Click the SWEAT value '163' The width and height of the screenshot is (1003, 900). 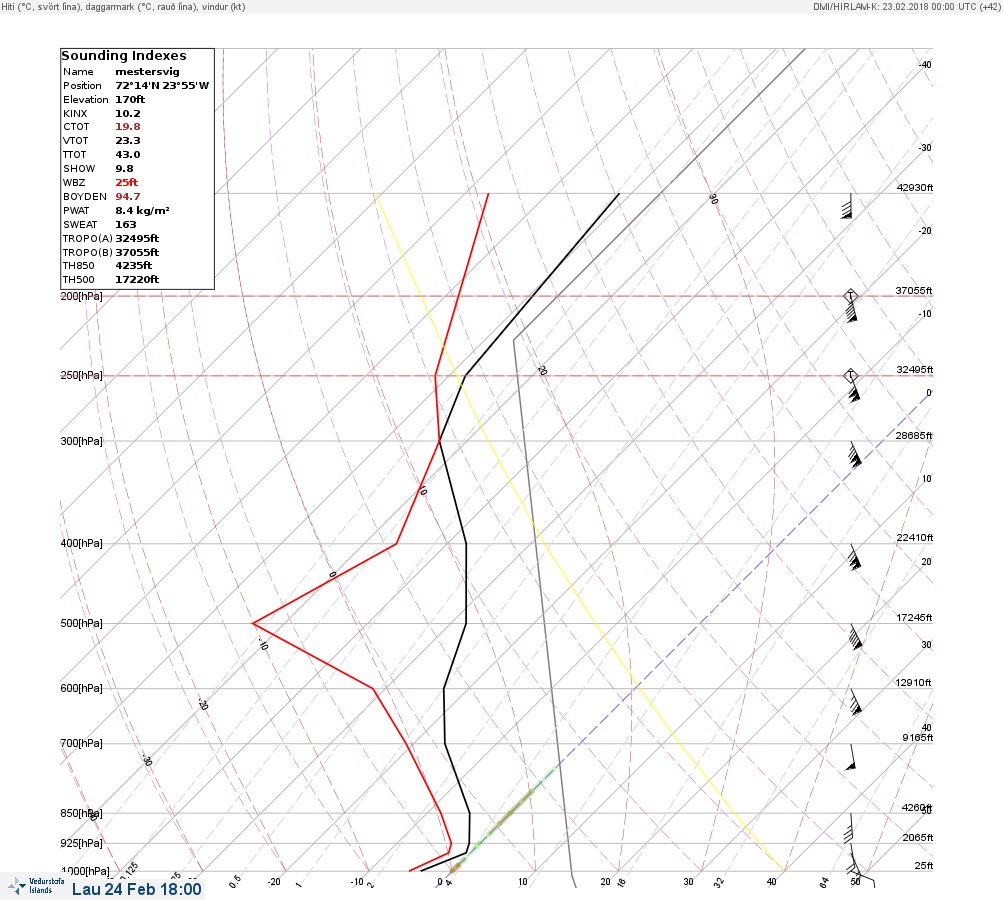[125, 225]
